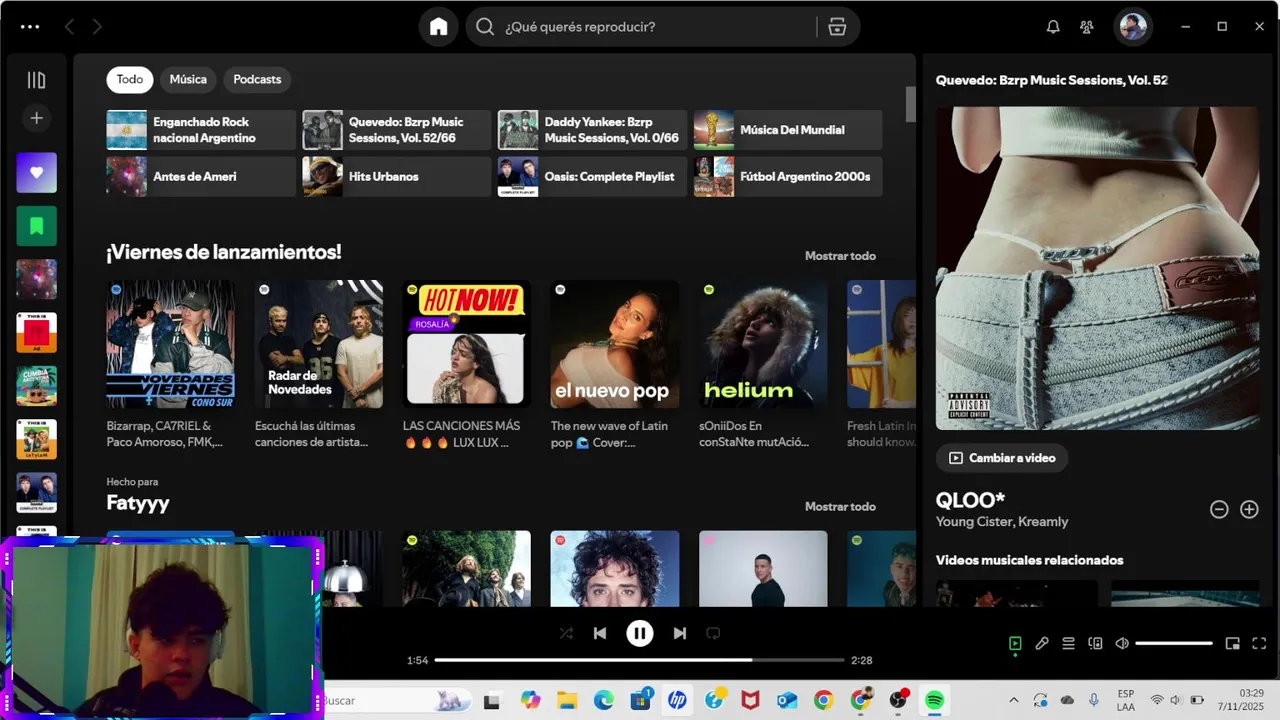Image resolution: width=1280 pixels, height=720 pixels.
Task: Create a new playlist with plus icon
Action: 36,118
